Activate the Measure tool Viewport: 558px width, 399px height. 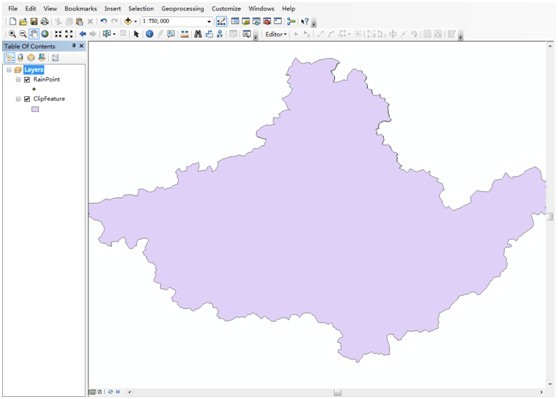[184, 34]
